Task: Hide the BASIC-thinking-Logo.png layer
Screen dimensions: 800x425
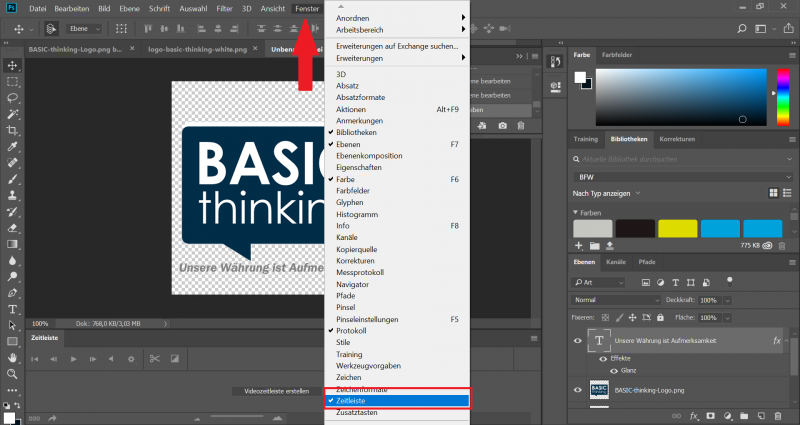Action: tap(578, 390)
